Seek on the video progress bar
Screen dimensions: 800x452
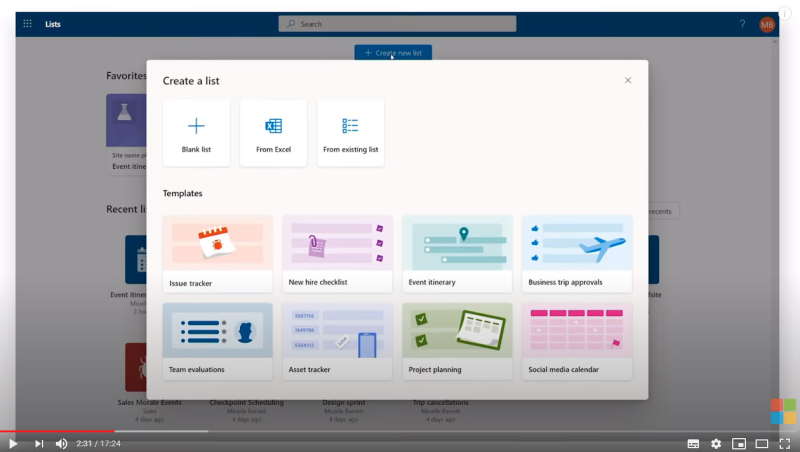click(x=400, y=431)
